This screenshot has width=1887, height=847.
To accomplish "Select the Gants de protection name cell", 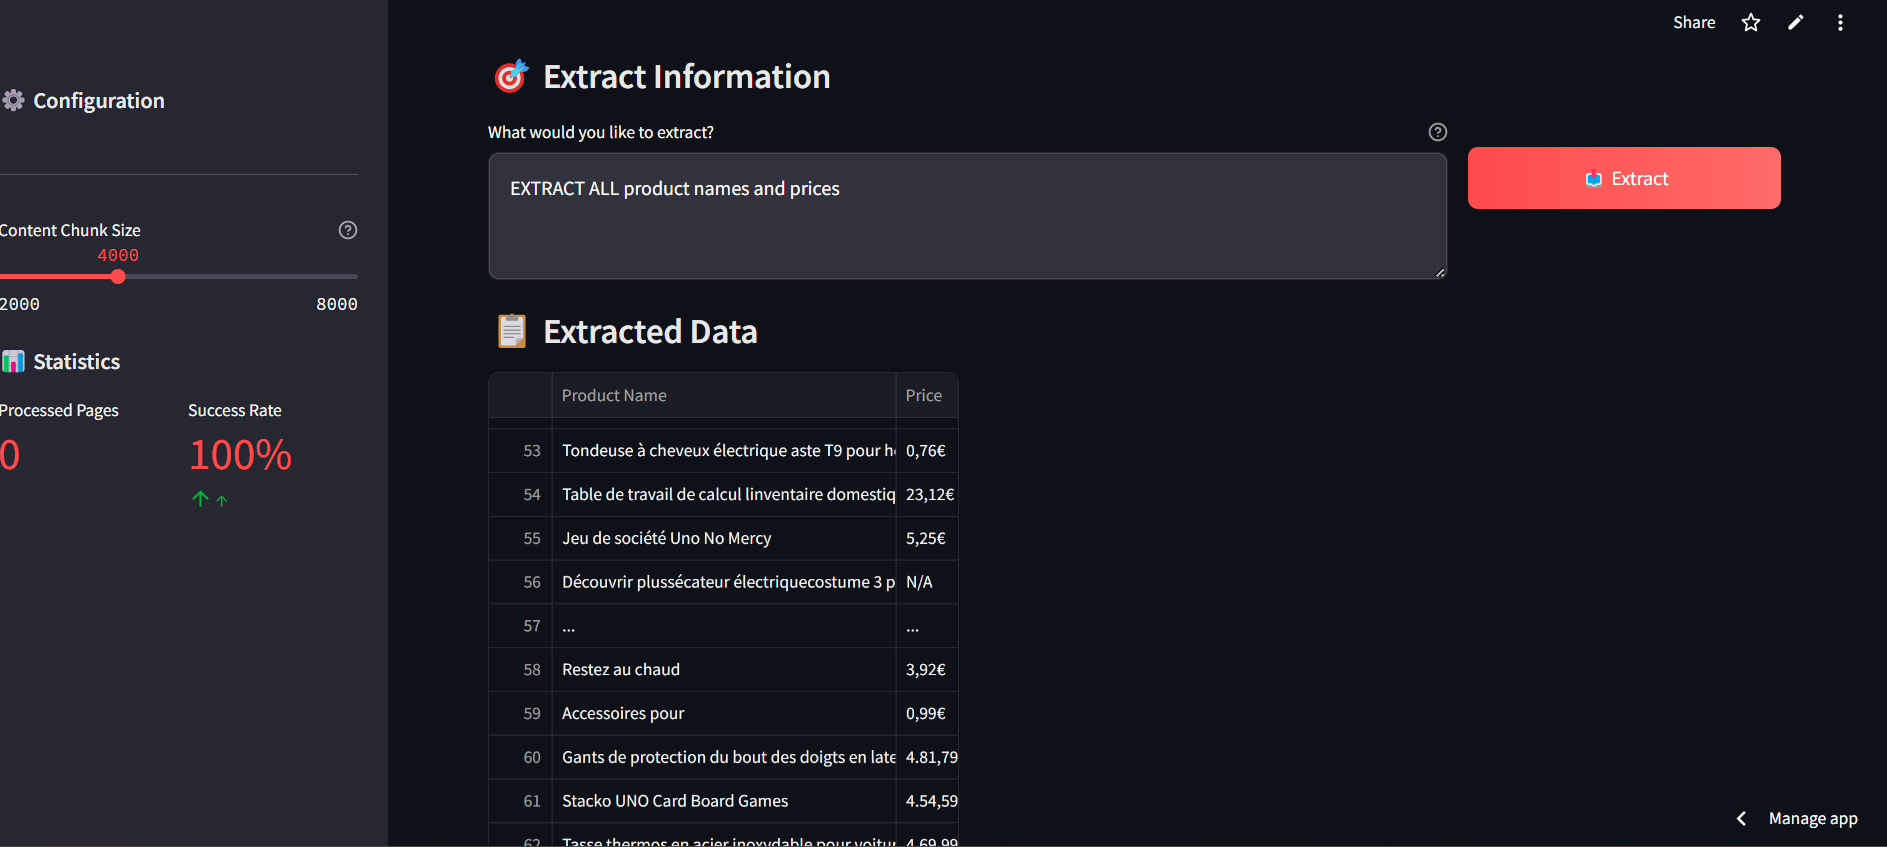I will 724,757.
